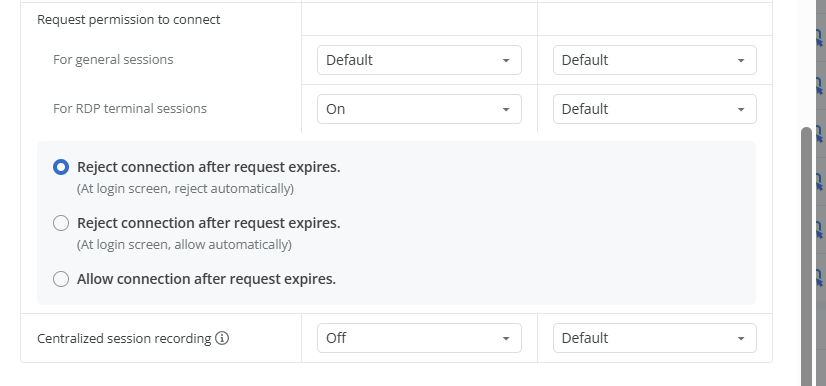Click the info icon beside Centralized session recording

(x=222, y=338)
